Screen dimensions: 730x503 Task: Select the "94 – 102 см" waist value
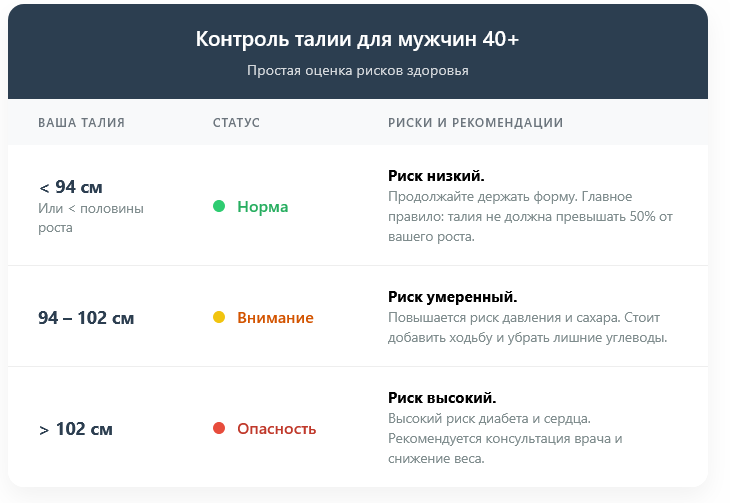(86, 318)
